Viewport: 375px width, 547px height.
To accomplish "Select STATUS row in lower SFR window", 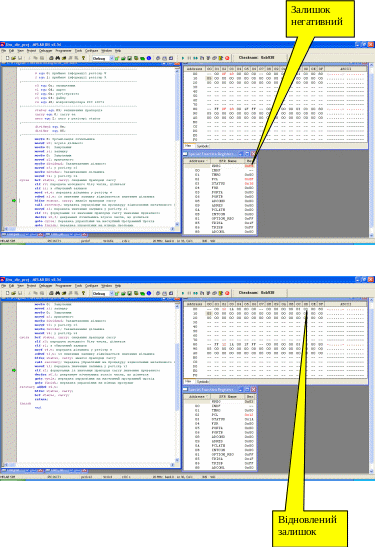I will (219, 419).
